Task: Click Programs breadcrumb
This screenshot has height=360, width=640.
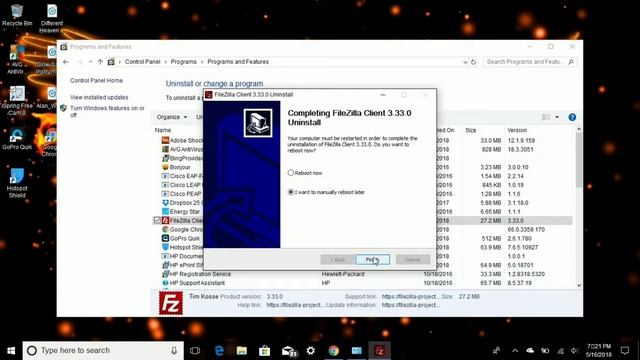Action: (x=183, y=62)
